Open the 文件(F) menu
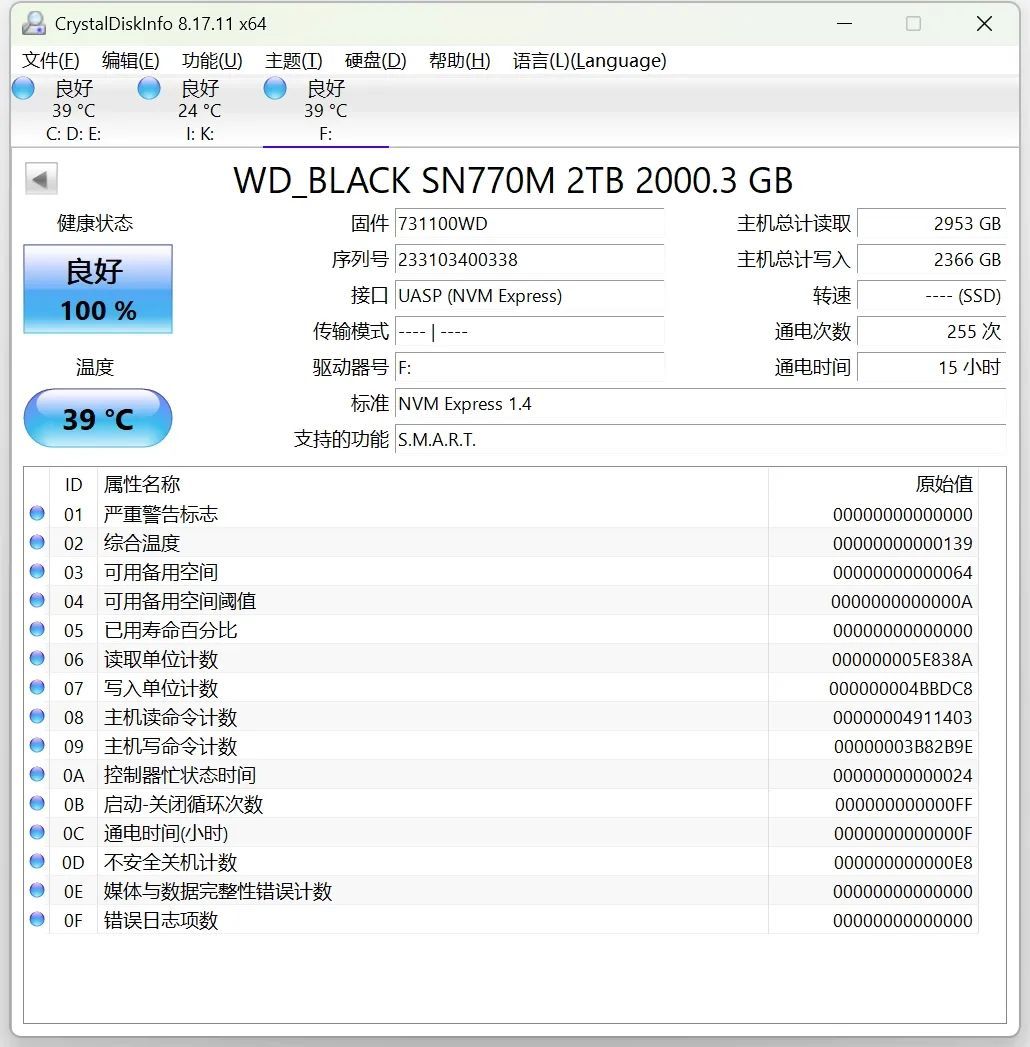 [51, 61]
